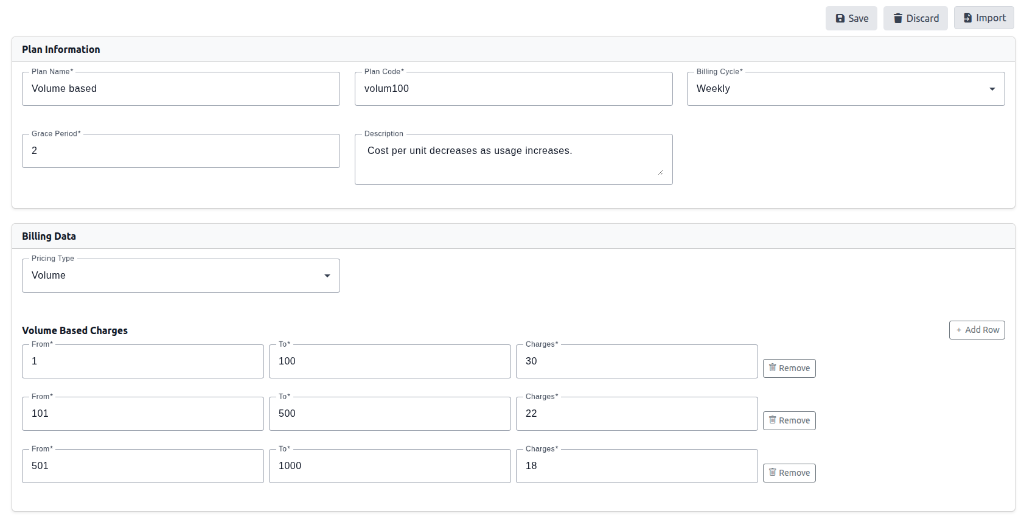Select the To field containing 1000
Viewport: 1024px width, 531px height.
[389, 466]
